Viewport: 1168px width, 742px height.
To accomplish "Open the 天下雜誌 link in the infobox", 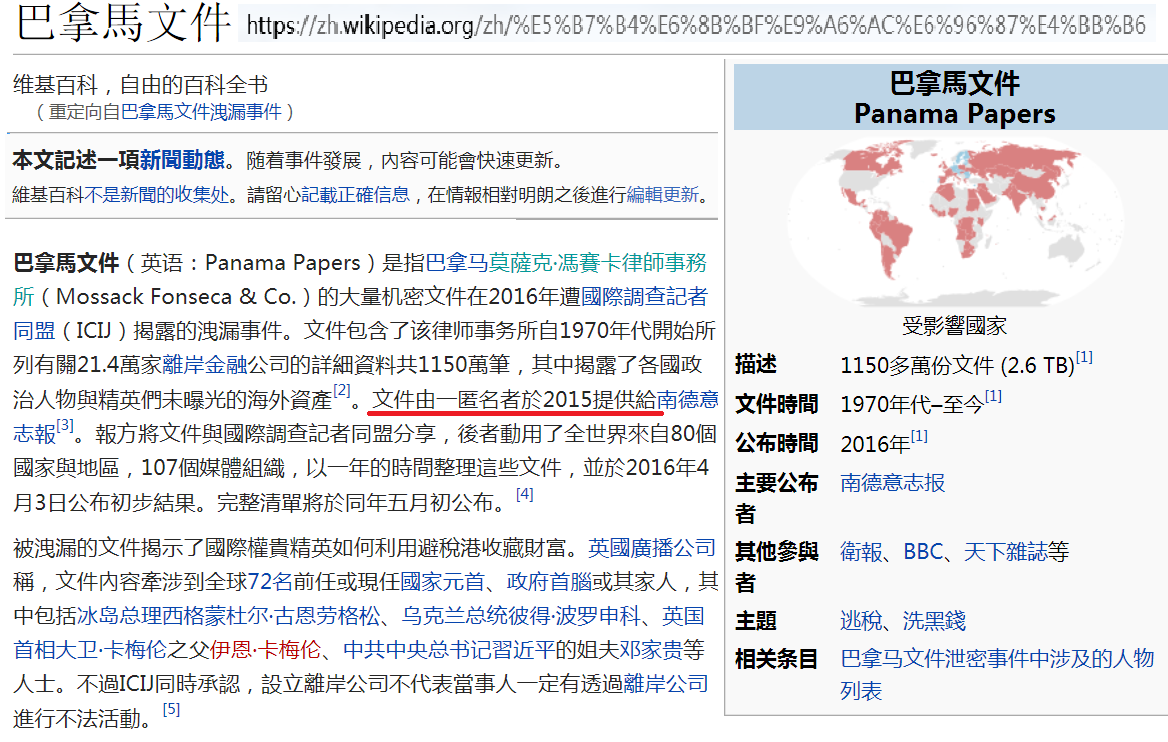I will coord(1005,552).
